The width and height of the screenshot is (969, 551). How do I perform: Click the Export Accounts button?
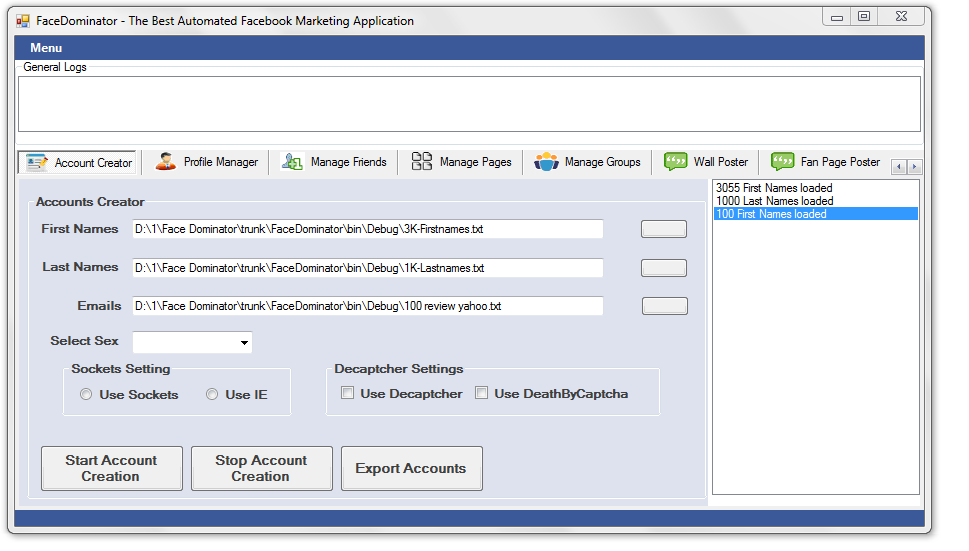tap(412, 468)
